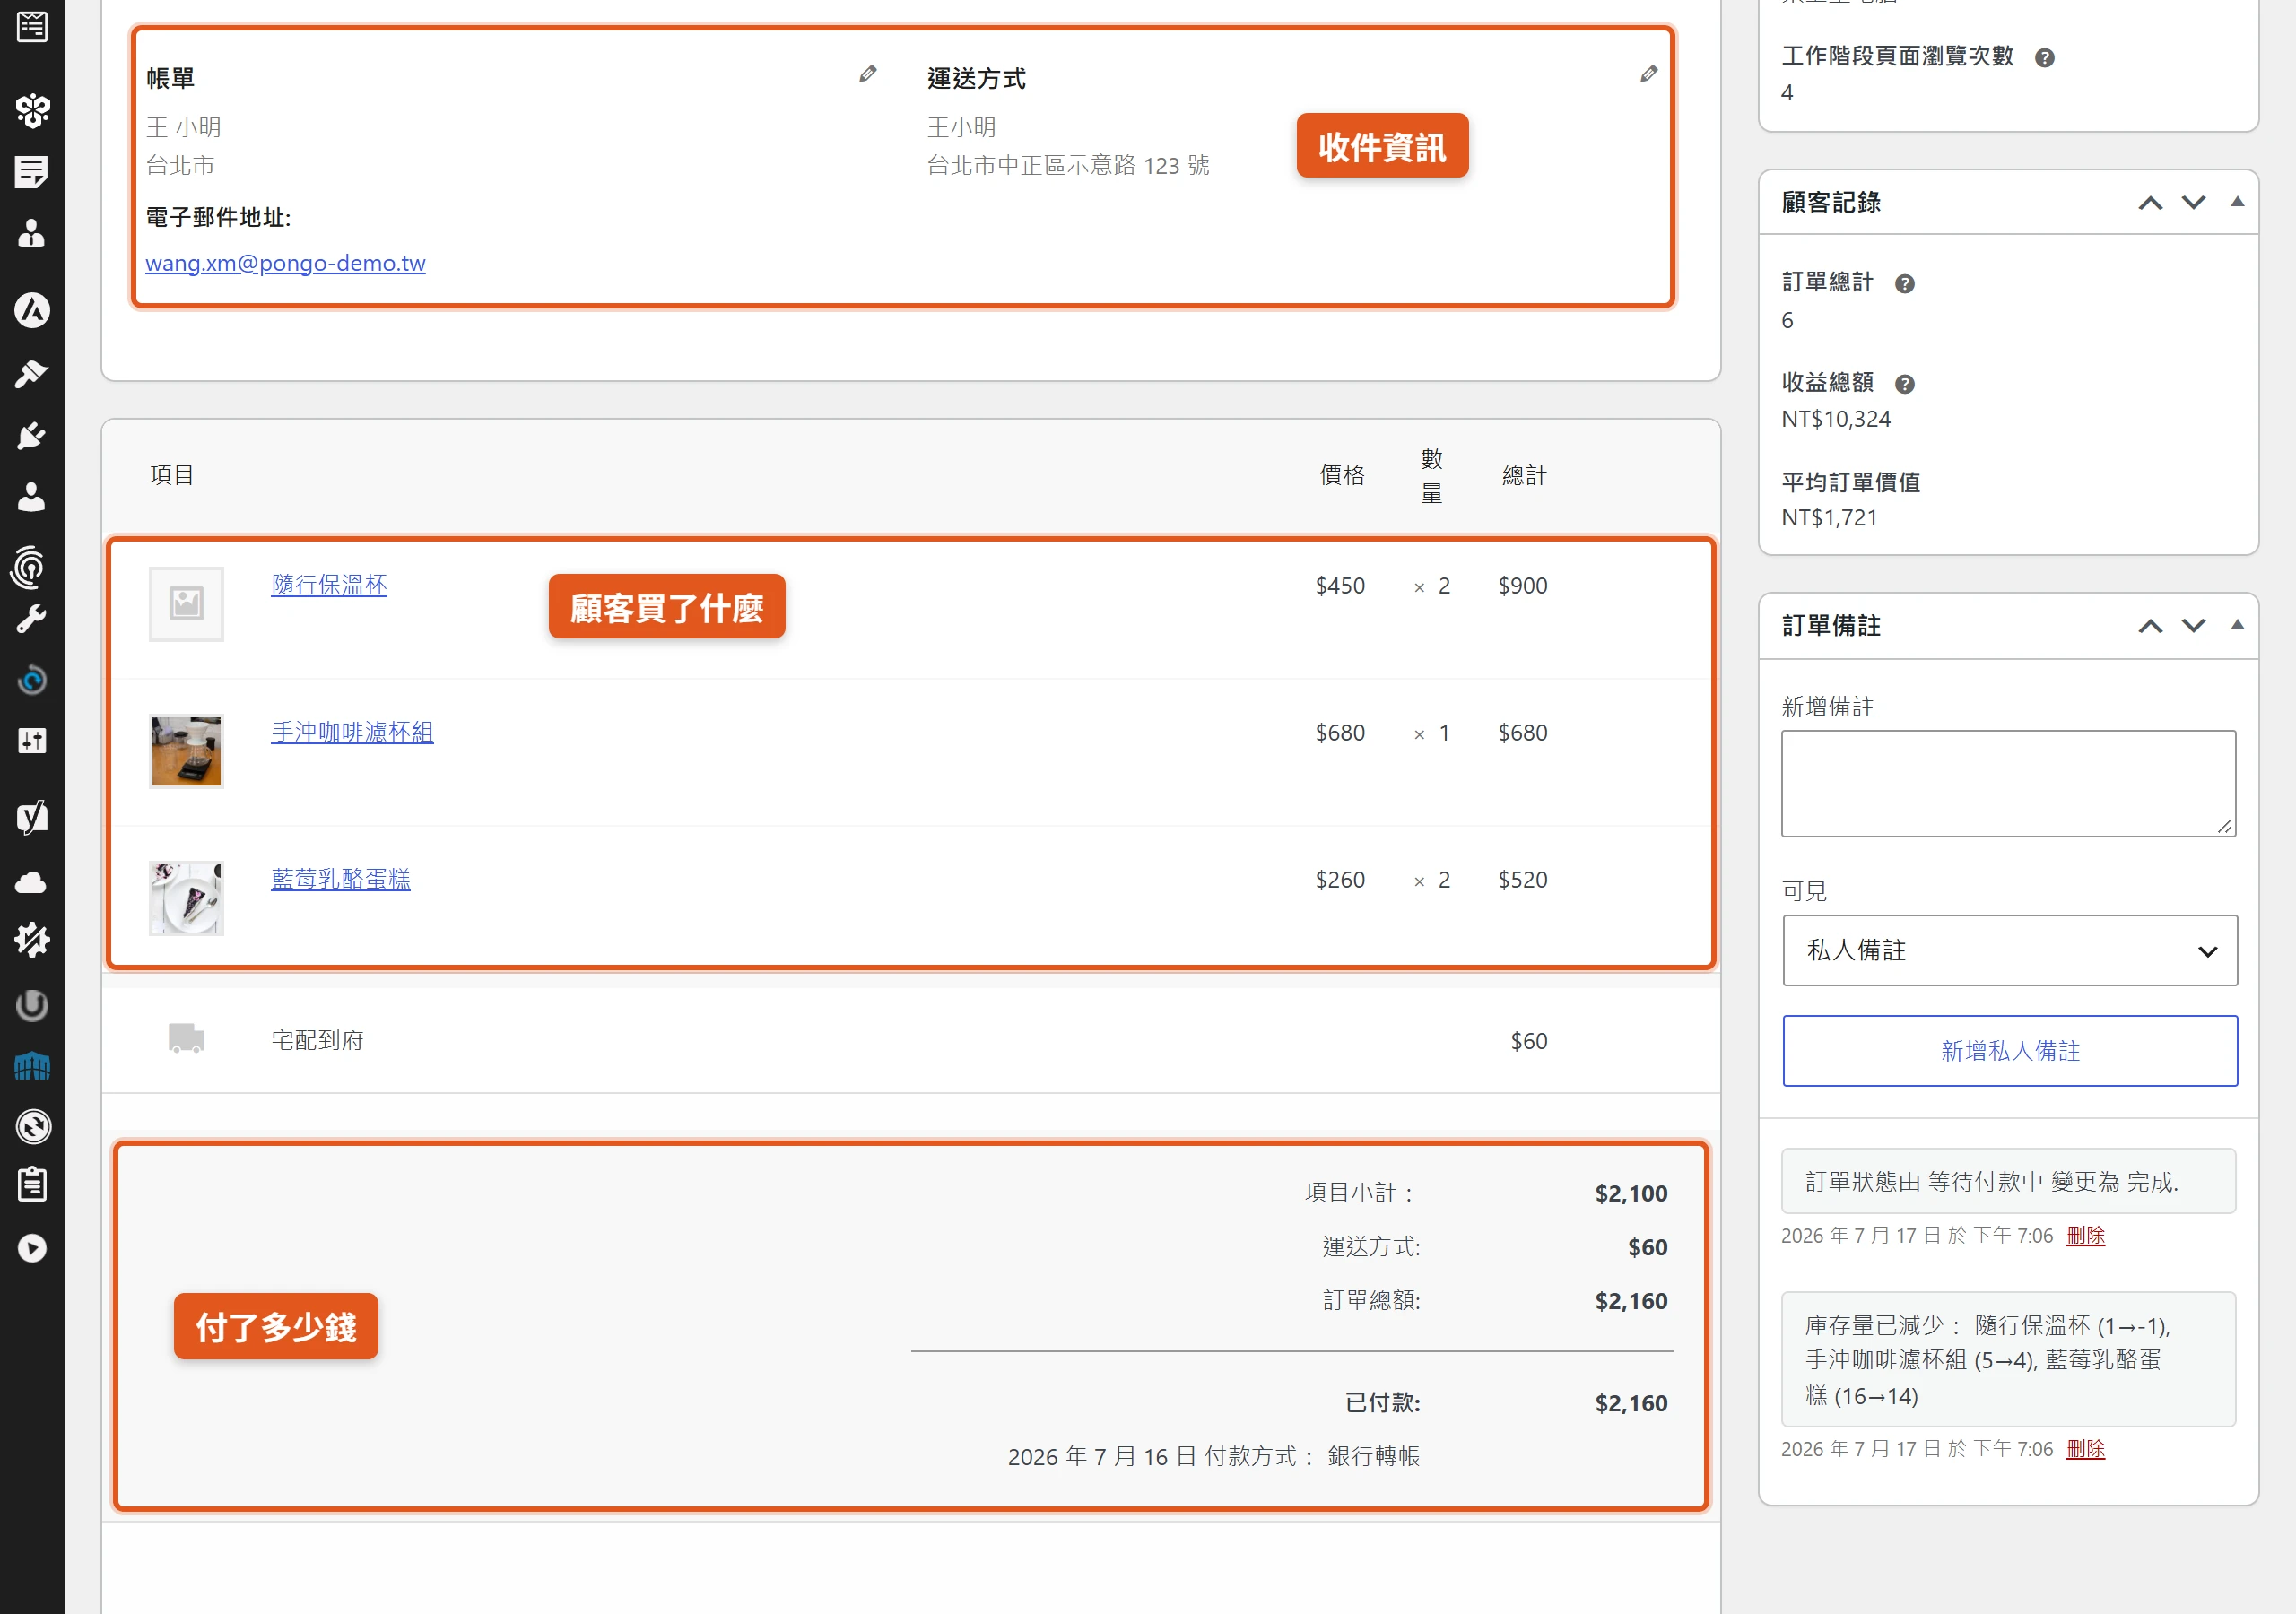Image resolution: width=2296 pixels, height=1614 pixels.
Task: Open the Users silhouette menu in sidebar
Action: (32, 497)
